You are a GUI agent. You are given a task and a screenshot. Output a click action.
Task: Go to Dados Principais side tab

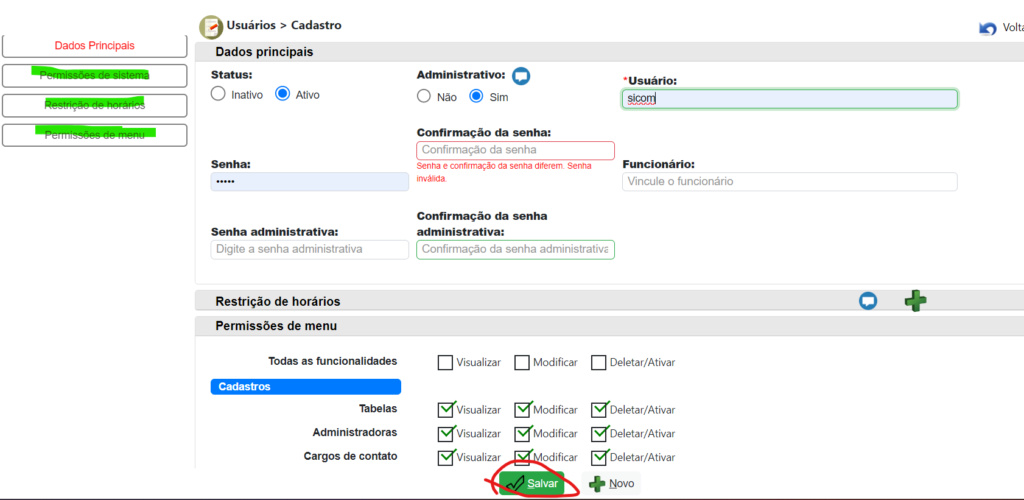(x=94, y=46)
